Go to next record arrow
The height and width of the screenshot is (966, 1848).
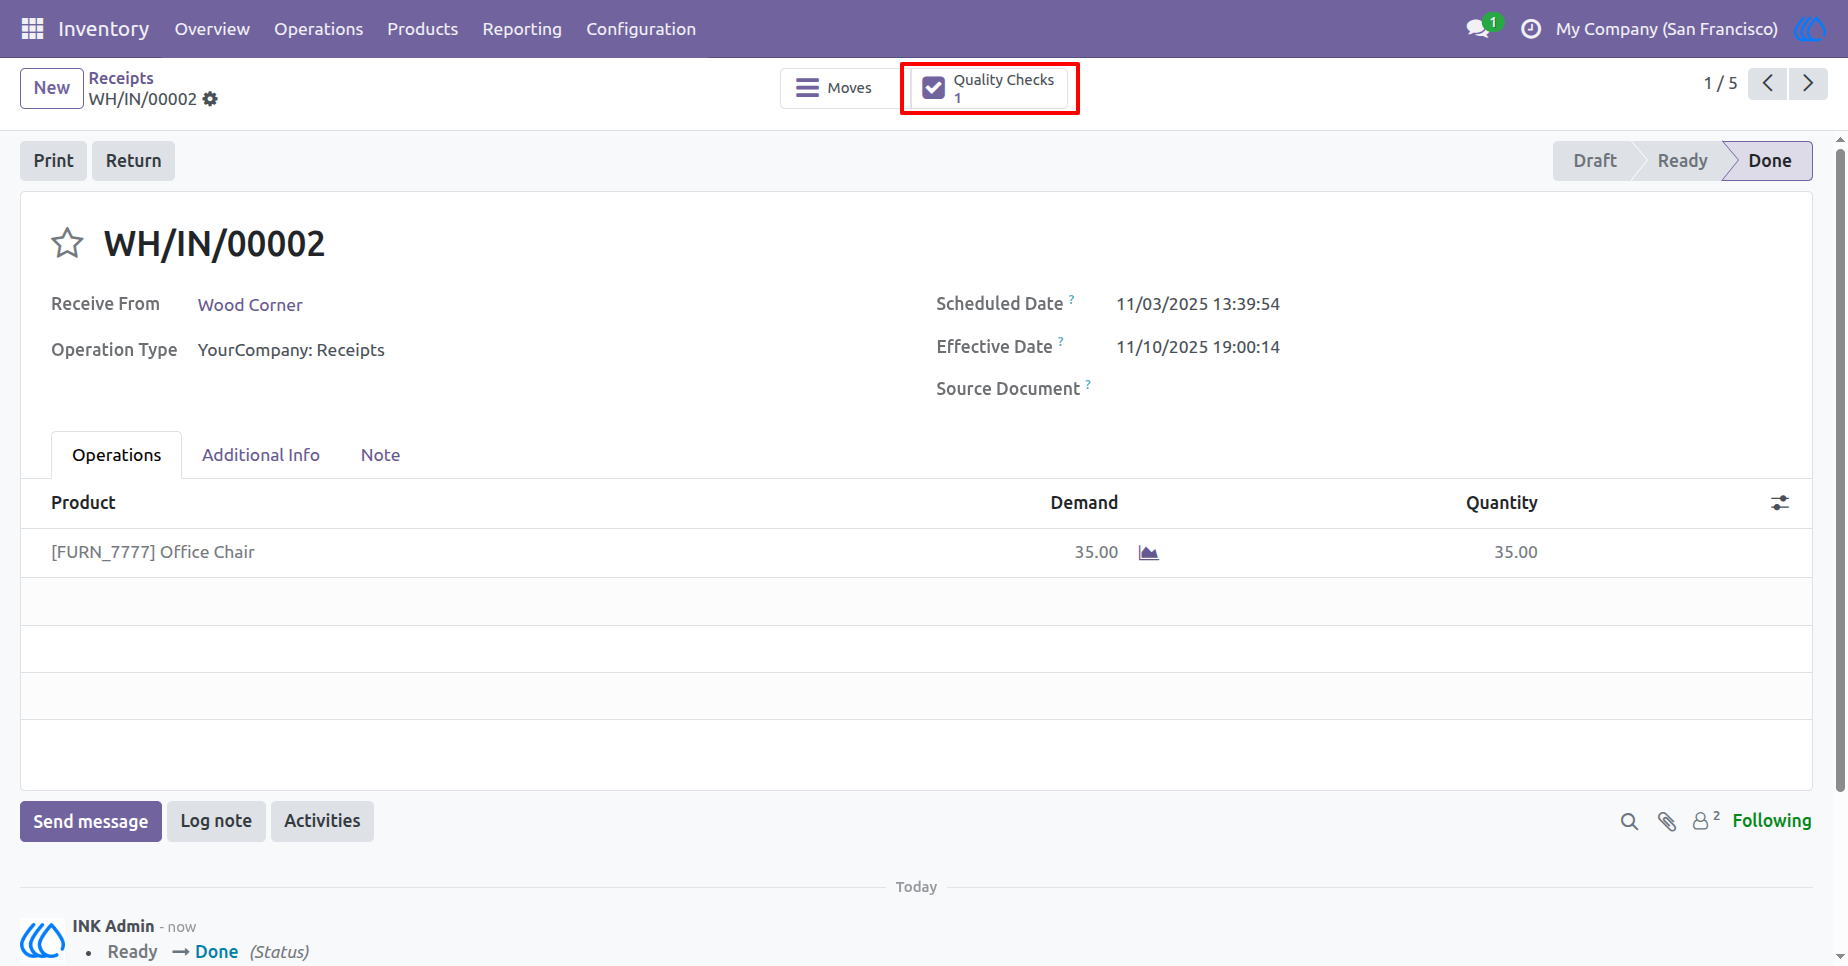[1808, 84]
